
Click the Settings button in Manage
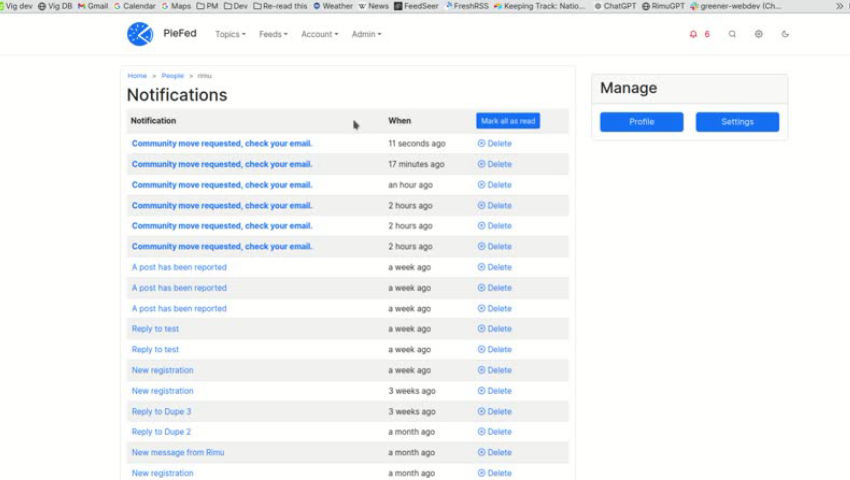pos(737,122)
